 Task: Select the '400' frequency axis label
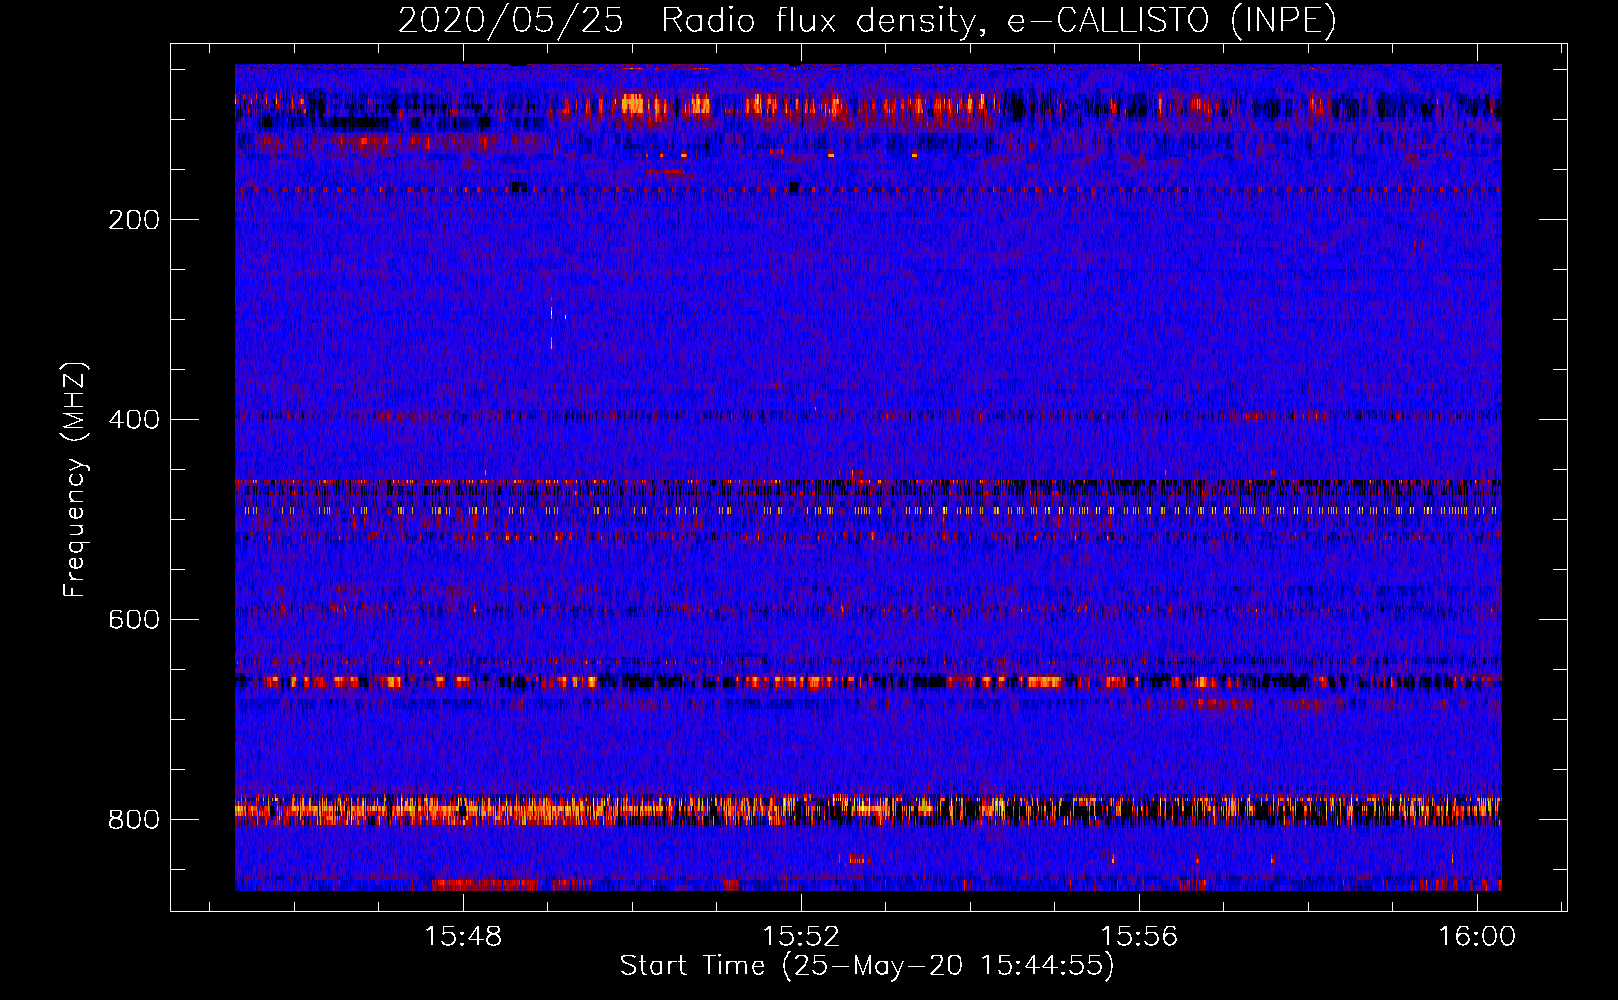134,420
